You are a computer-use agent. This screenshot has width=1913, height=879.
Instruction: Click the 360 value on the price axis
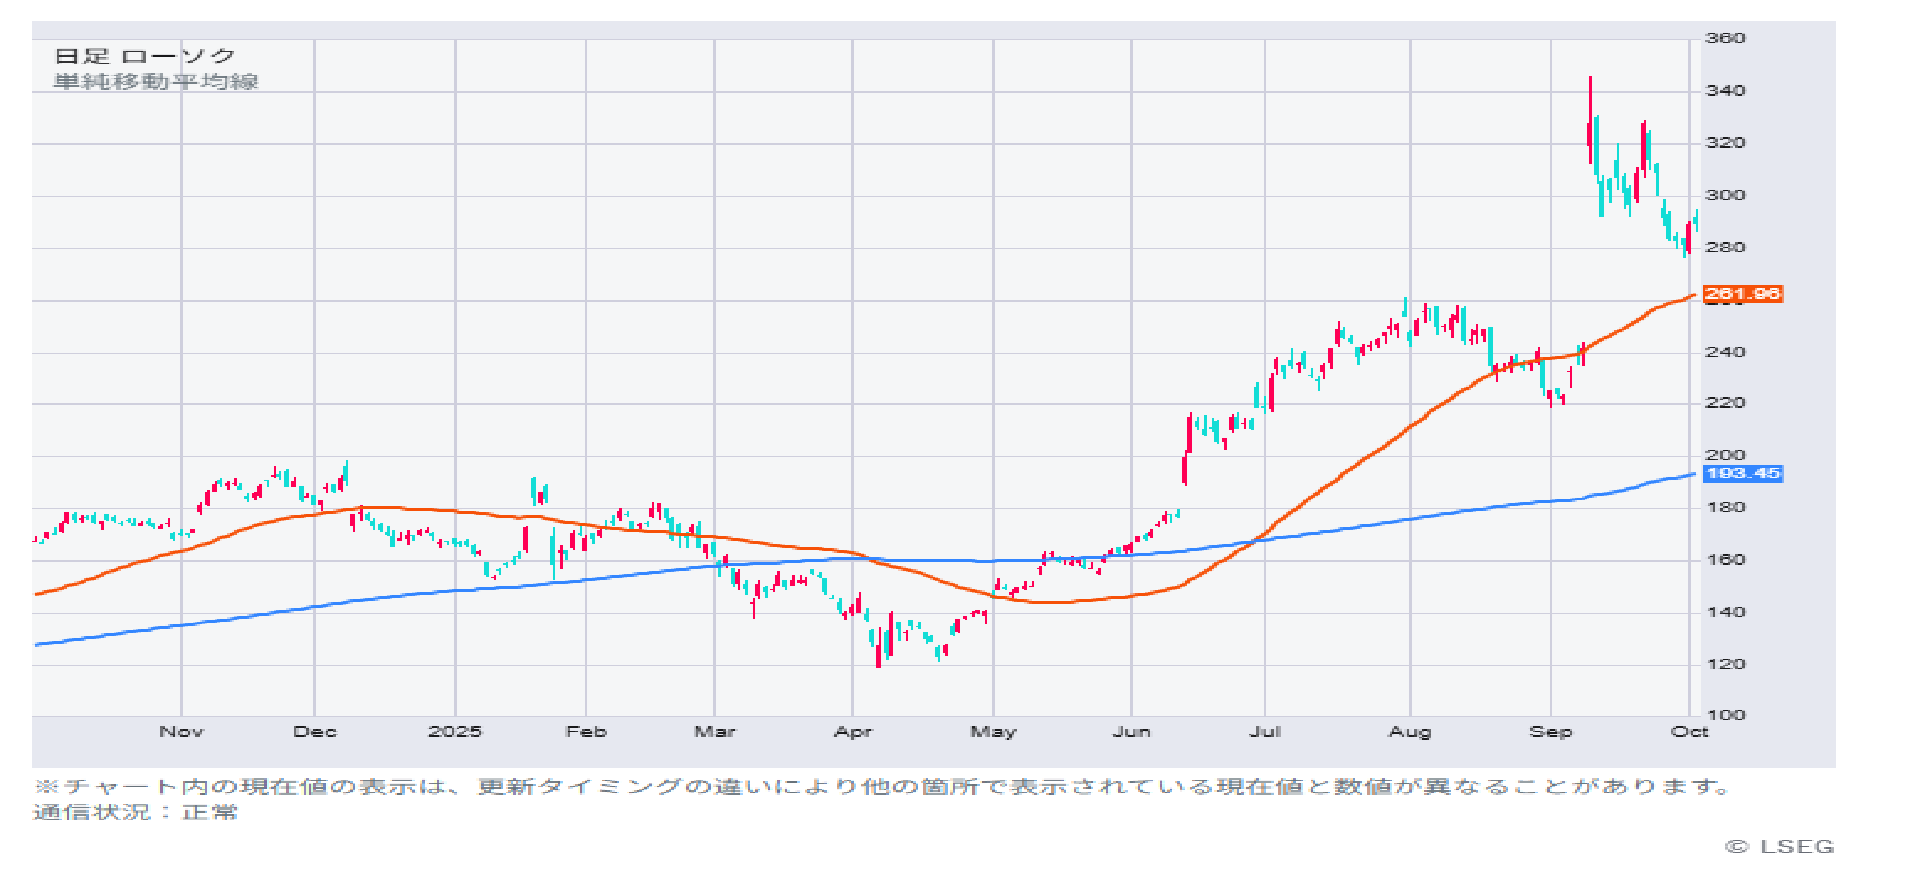click(x=1725, y=38)
